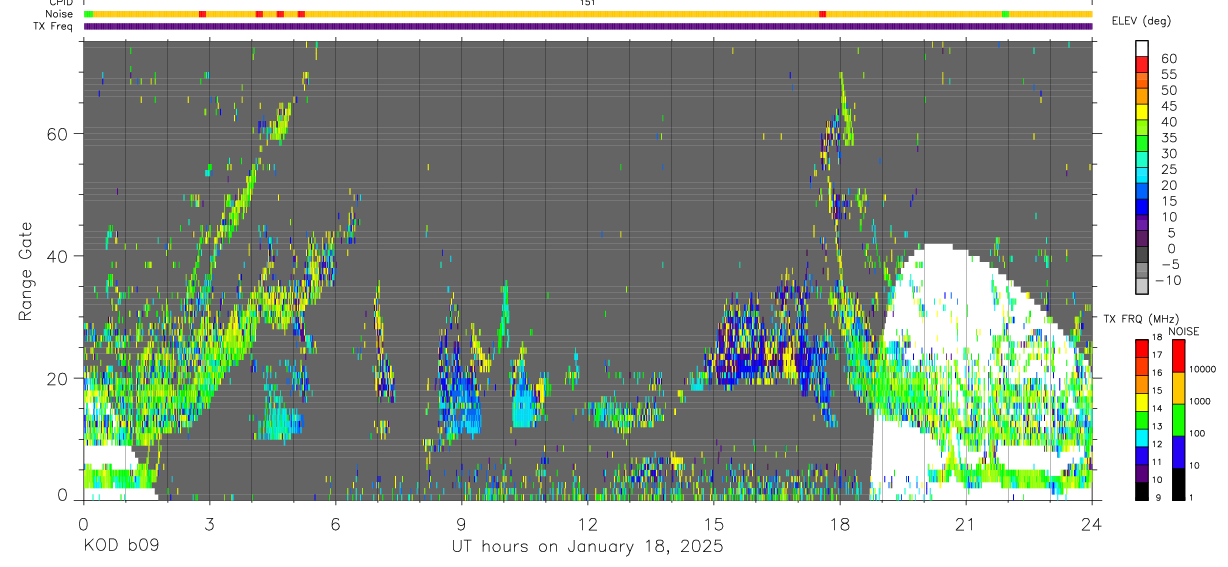Screen dimensions: 1228x567
Task: Click the ELEV colorbar label '−10'
Action: pyautogui.click(x=1166, y=280)
